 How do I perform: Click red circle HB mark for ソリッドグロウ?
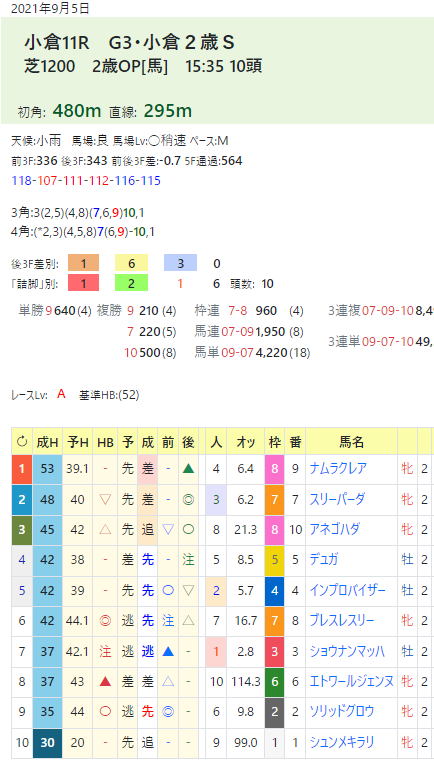tap(105, 712)
